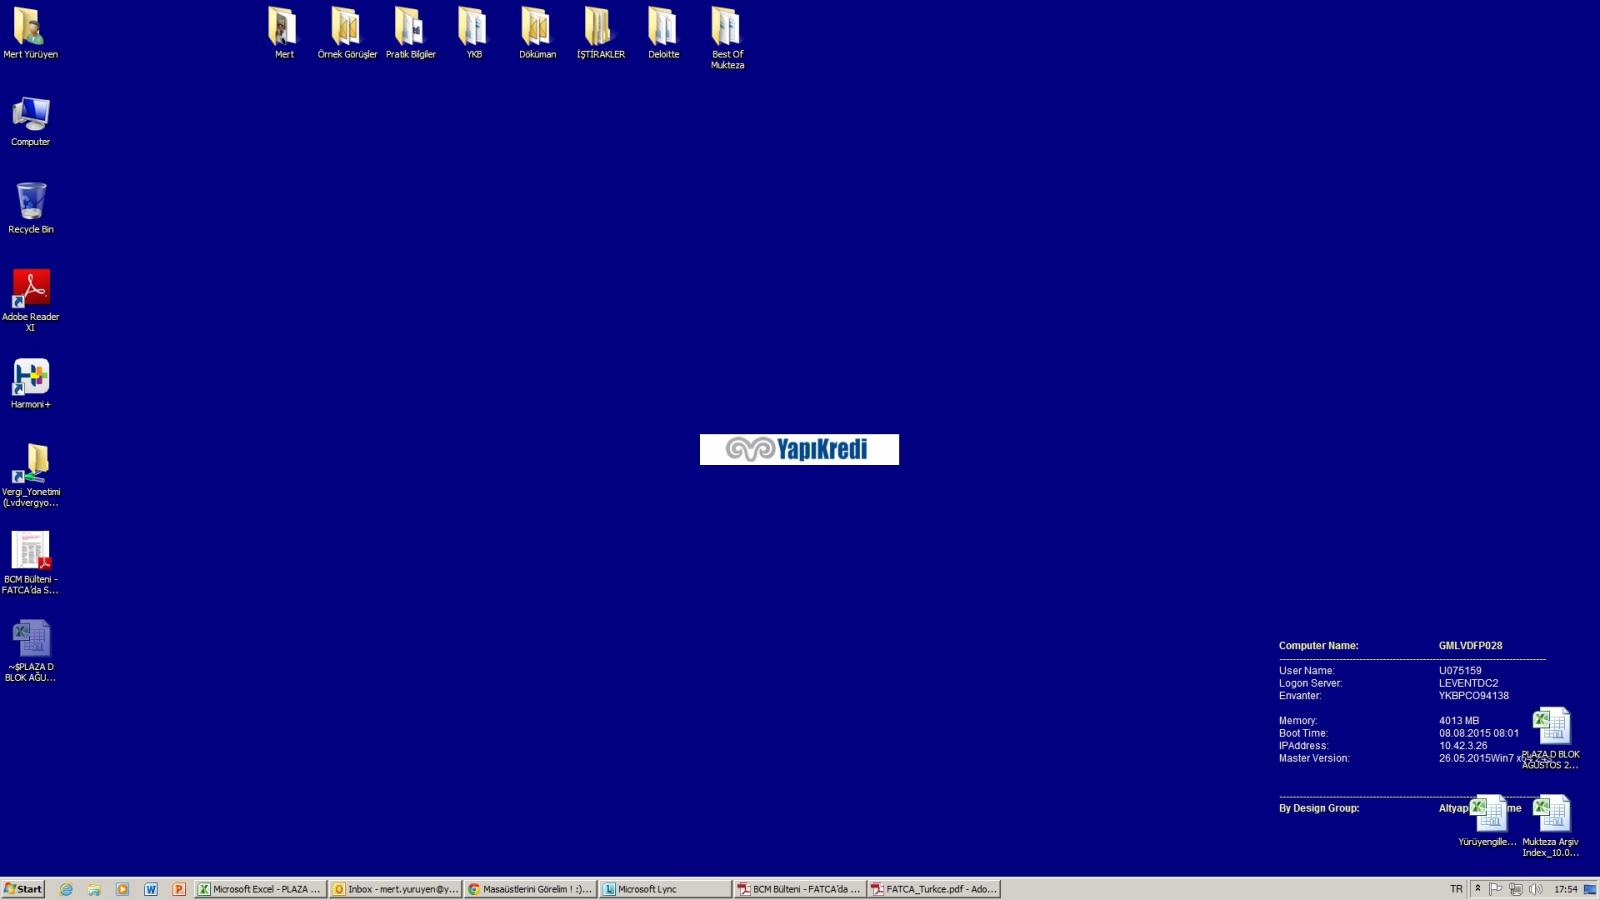Switch to Microsoft Excel - PLAZA taskbar window
This screenshot has height=900, width=1600.
[260, 889]
